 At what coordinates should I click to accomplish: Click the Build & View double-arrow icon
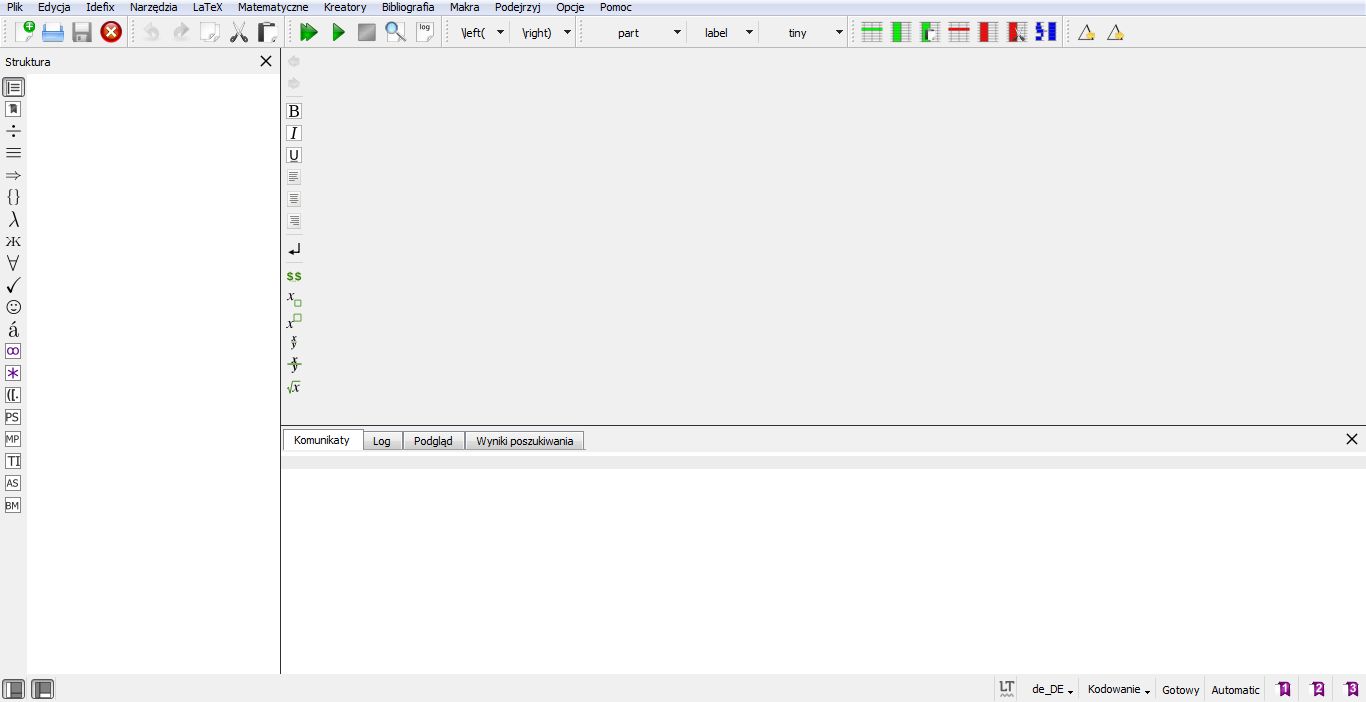pyautogui.click(x=309, y=32)
